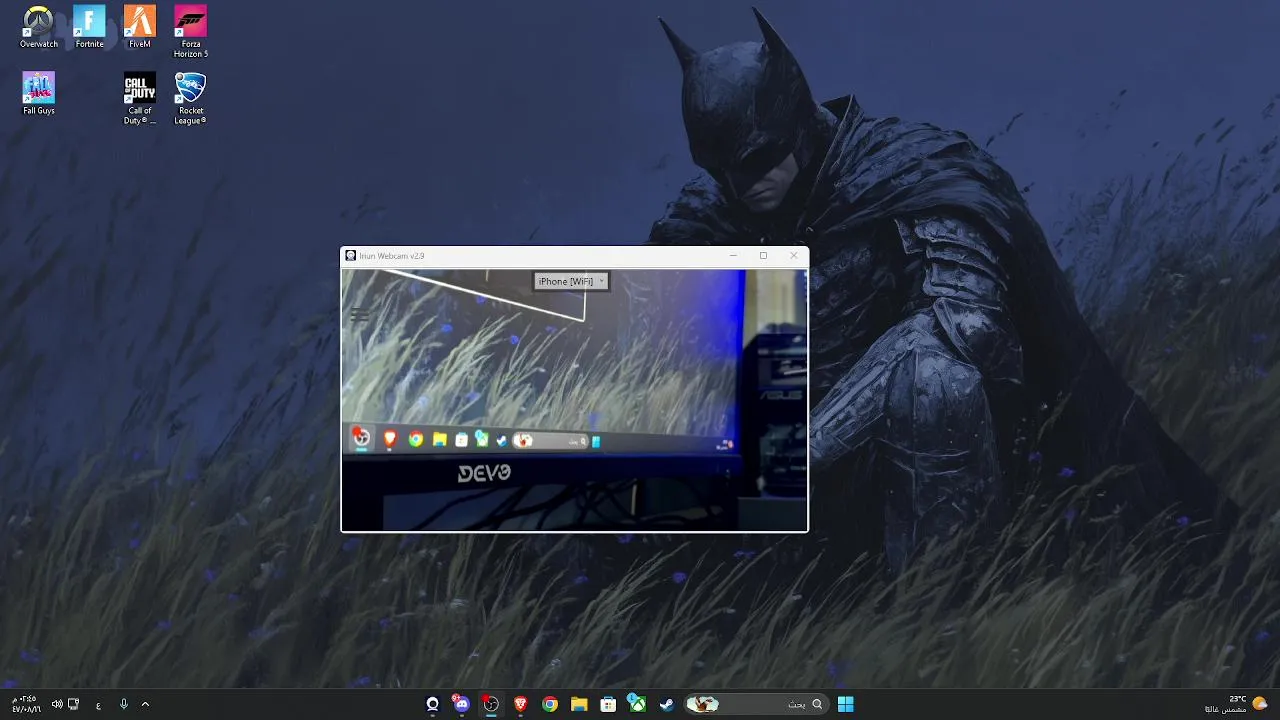Switch to OBS Studio in the taskbar
This screenshot has height=720, width=1280.
click(x=491, y=704)
